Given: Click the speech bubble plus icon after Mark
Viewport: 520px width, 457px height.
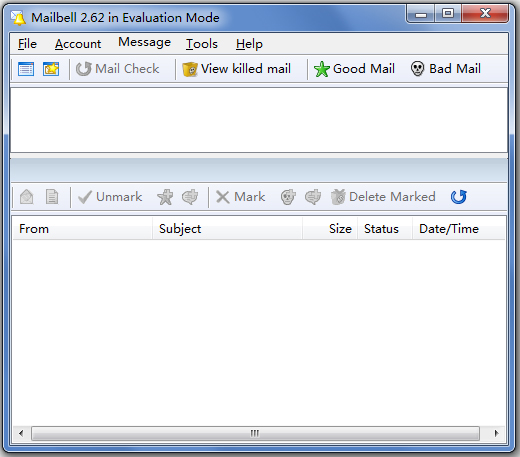Looking at the screenshot, I should (313, 197).
